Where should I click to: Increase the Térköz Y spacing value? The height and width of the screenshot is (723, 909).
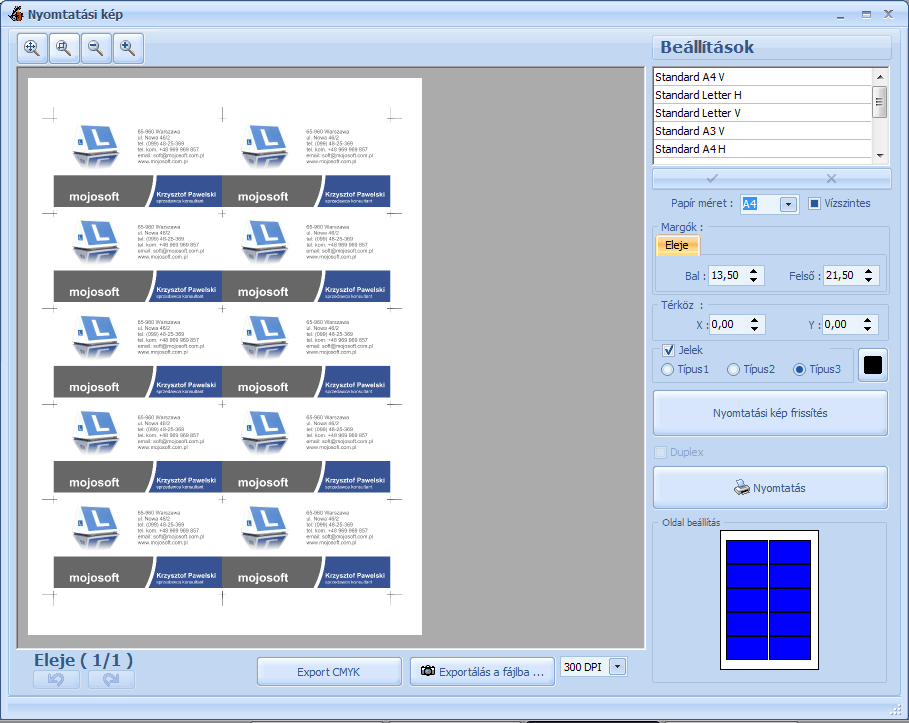867,319
